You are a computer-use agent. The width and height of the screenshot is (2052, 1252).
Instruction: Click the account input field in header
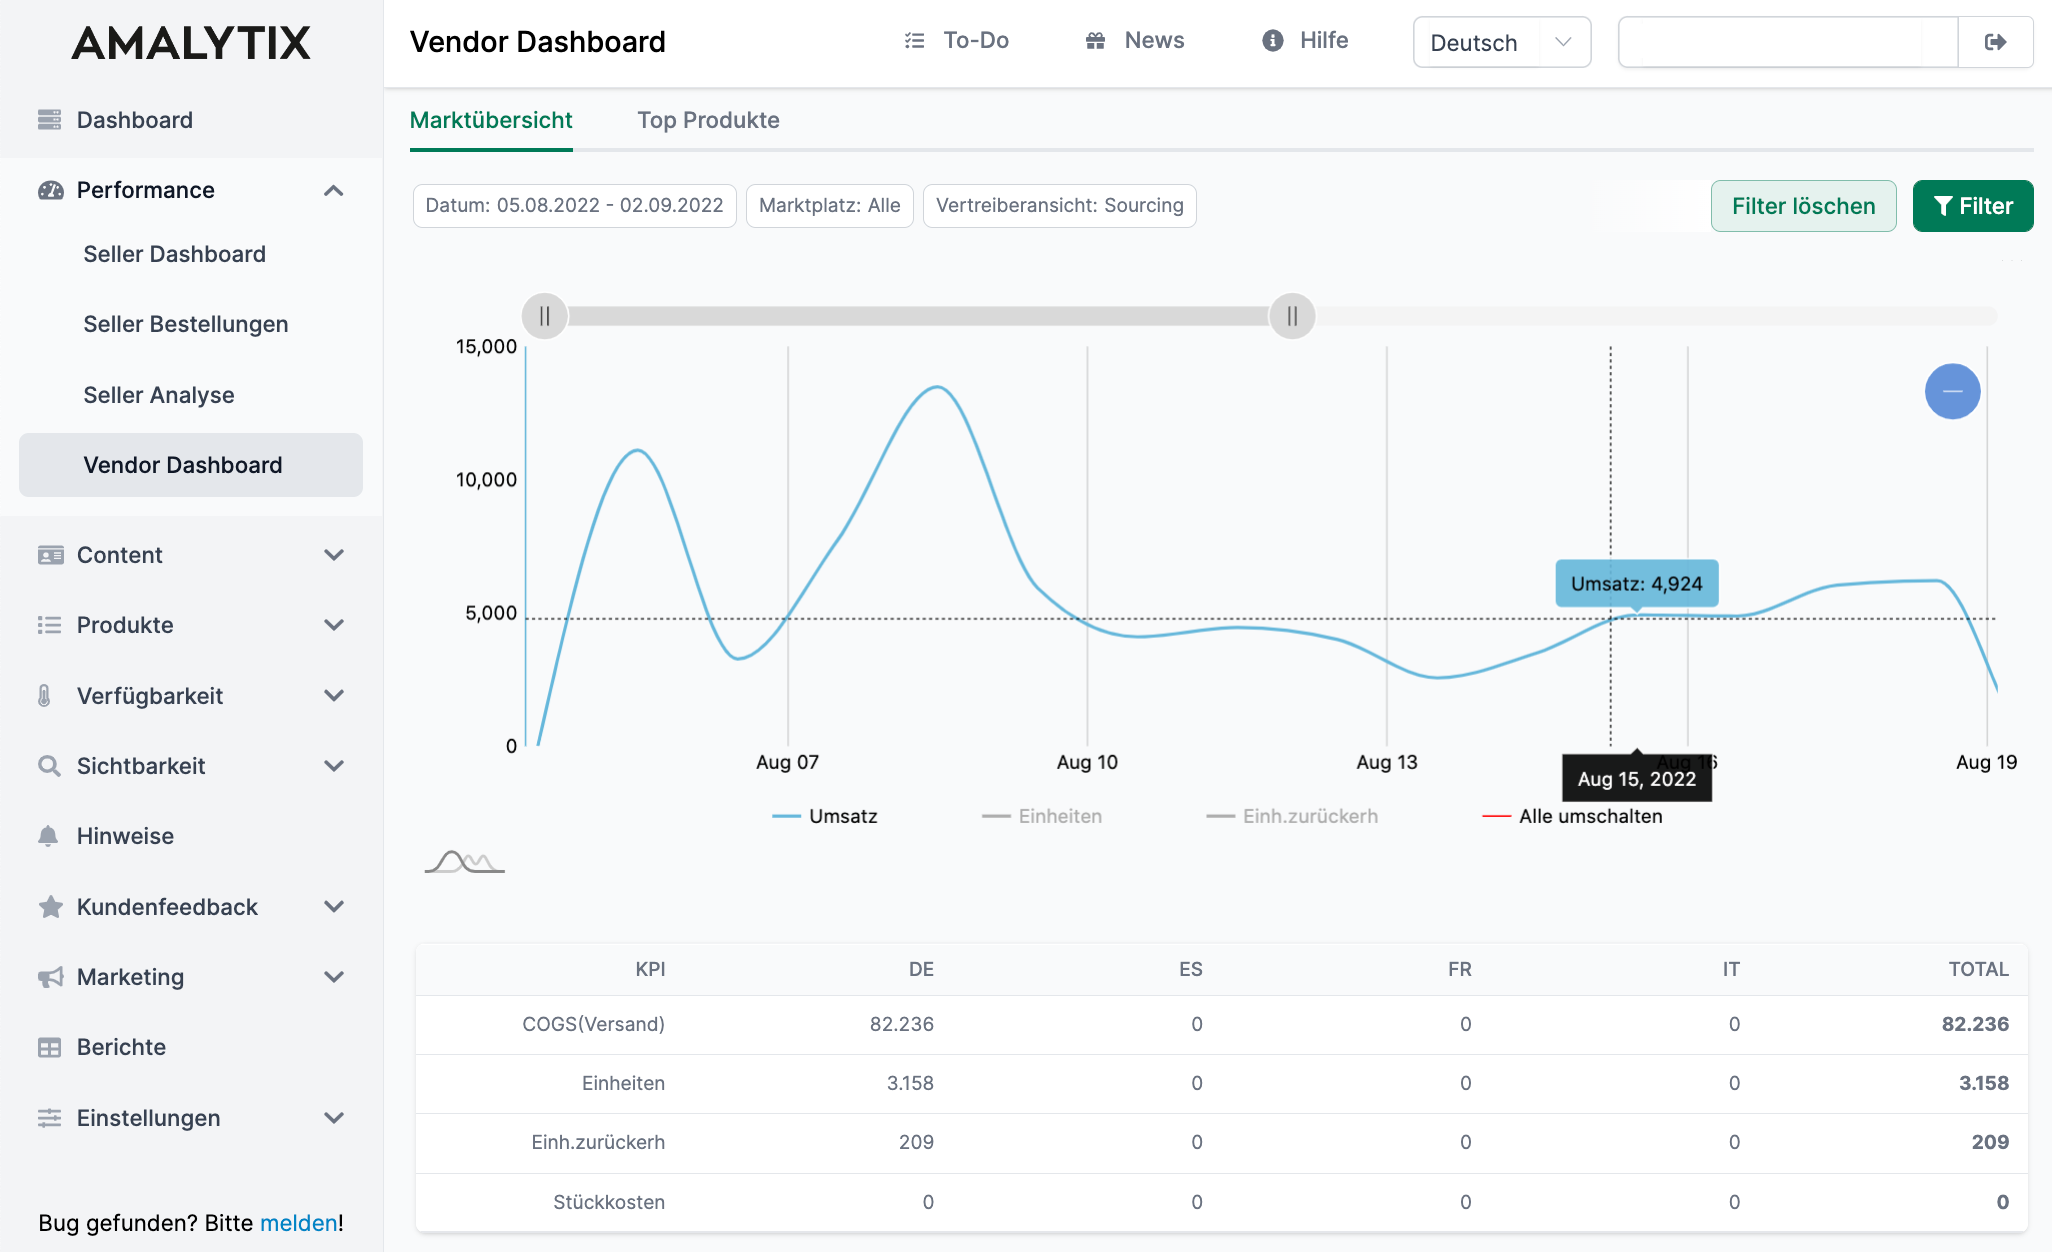1787,42
